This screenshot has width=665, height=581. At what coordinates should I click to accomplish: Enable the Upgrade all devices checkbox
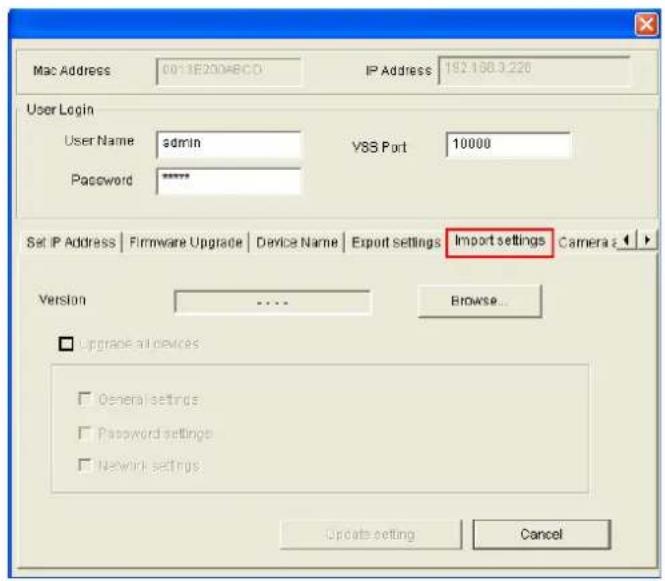pyautogui.click(x=66, y=344)
